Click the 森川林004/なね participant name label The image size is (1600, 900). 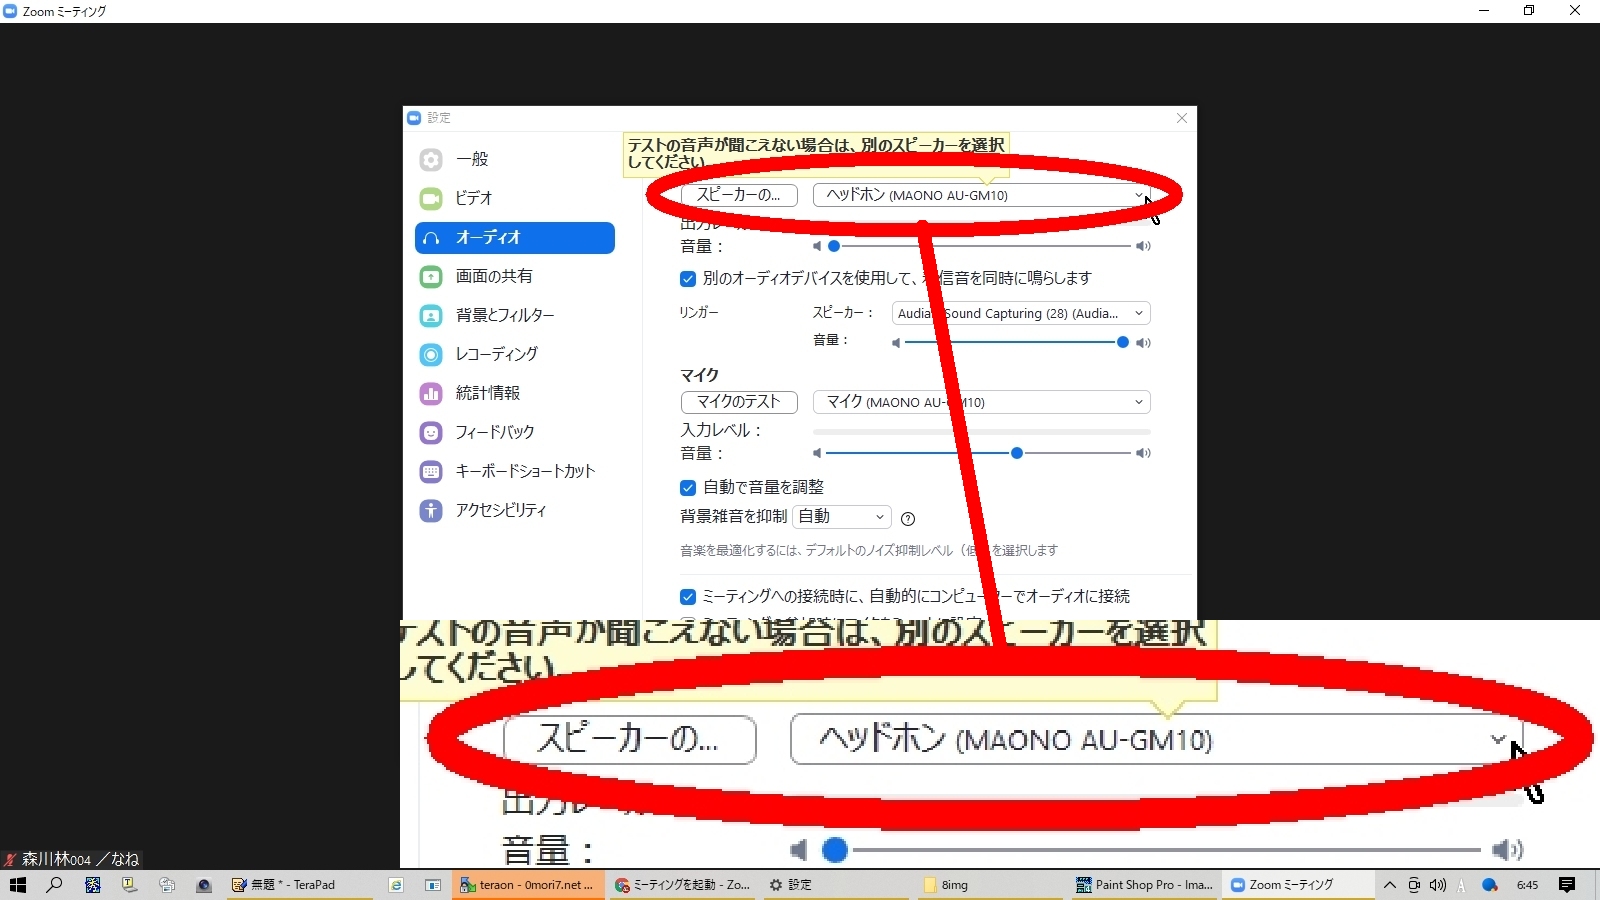point(80,859)
